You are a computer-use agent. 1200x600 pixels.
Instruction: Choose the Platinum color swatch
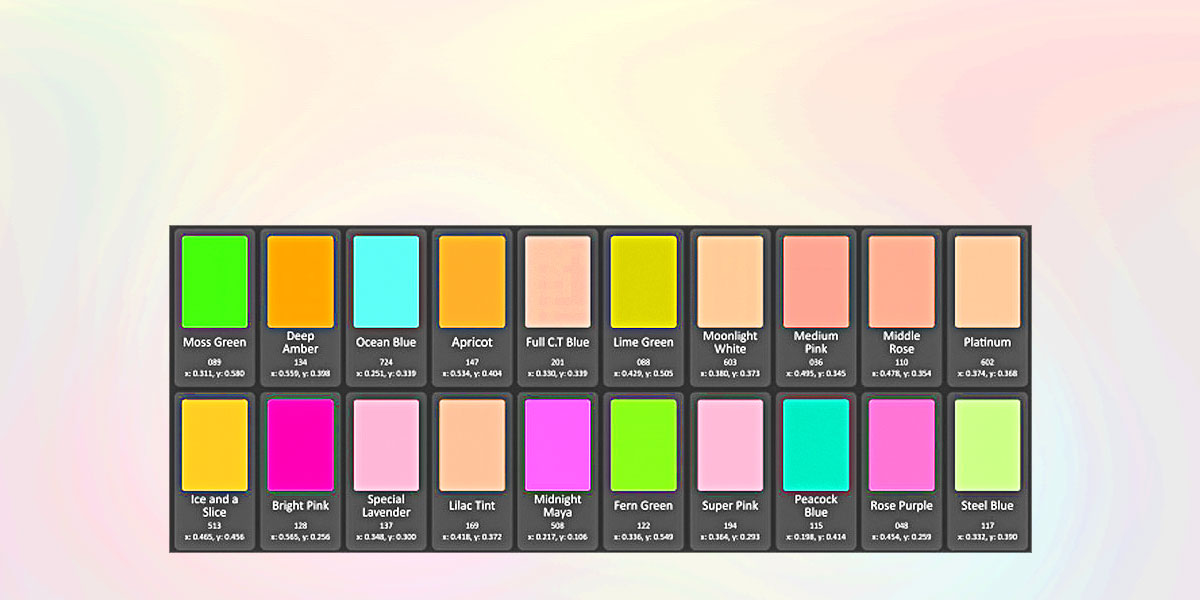coord(987,281)
